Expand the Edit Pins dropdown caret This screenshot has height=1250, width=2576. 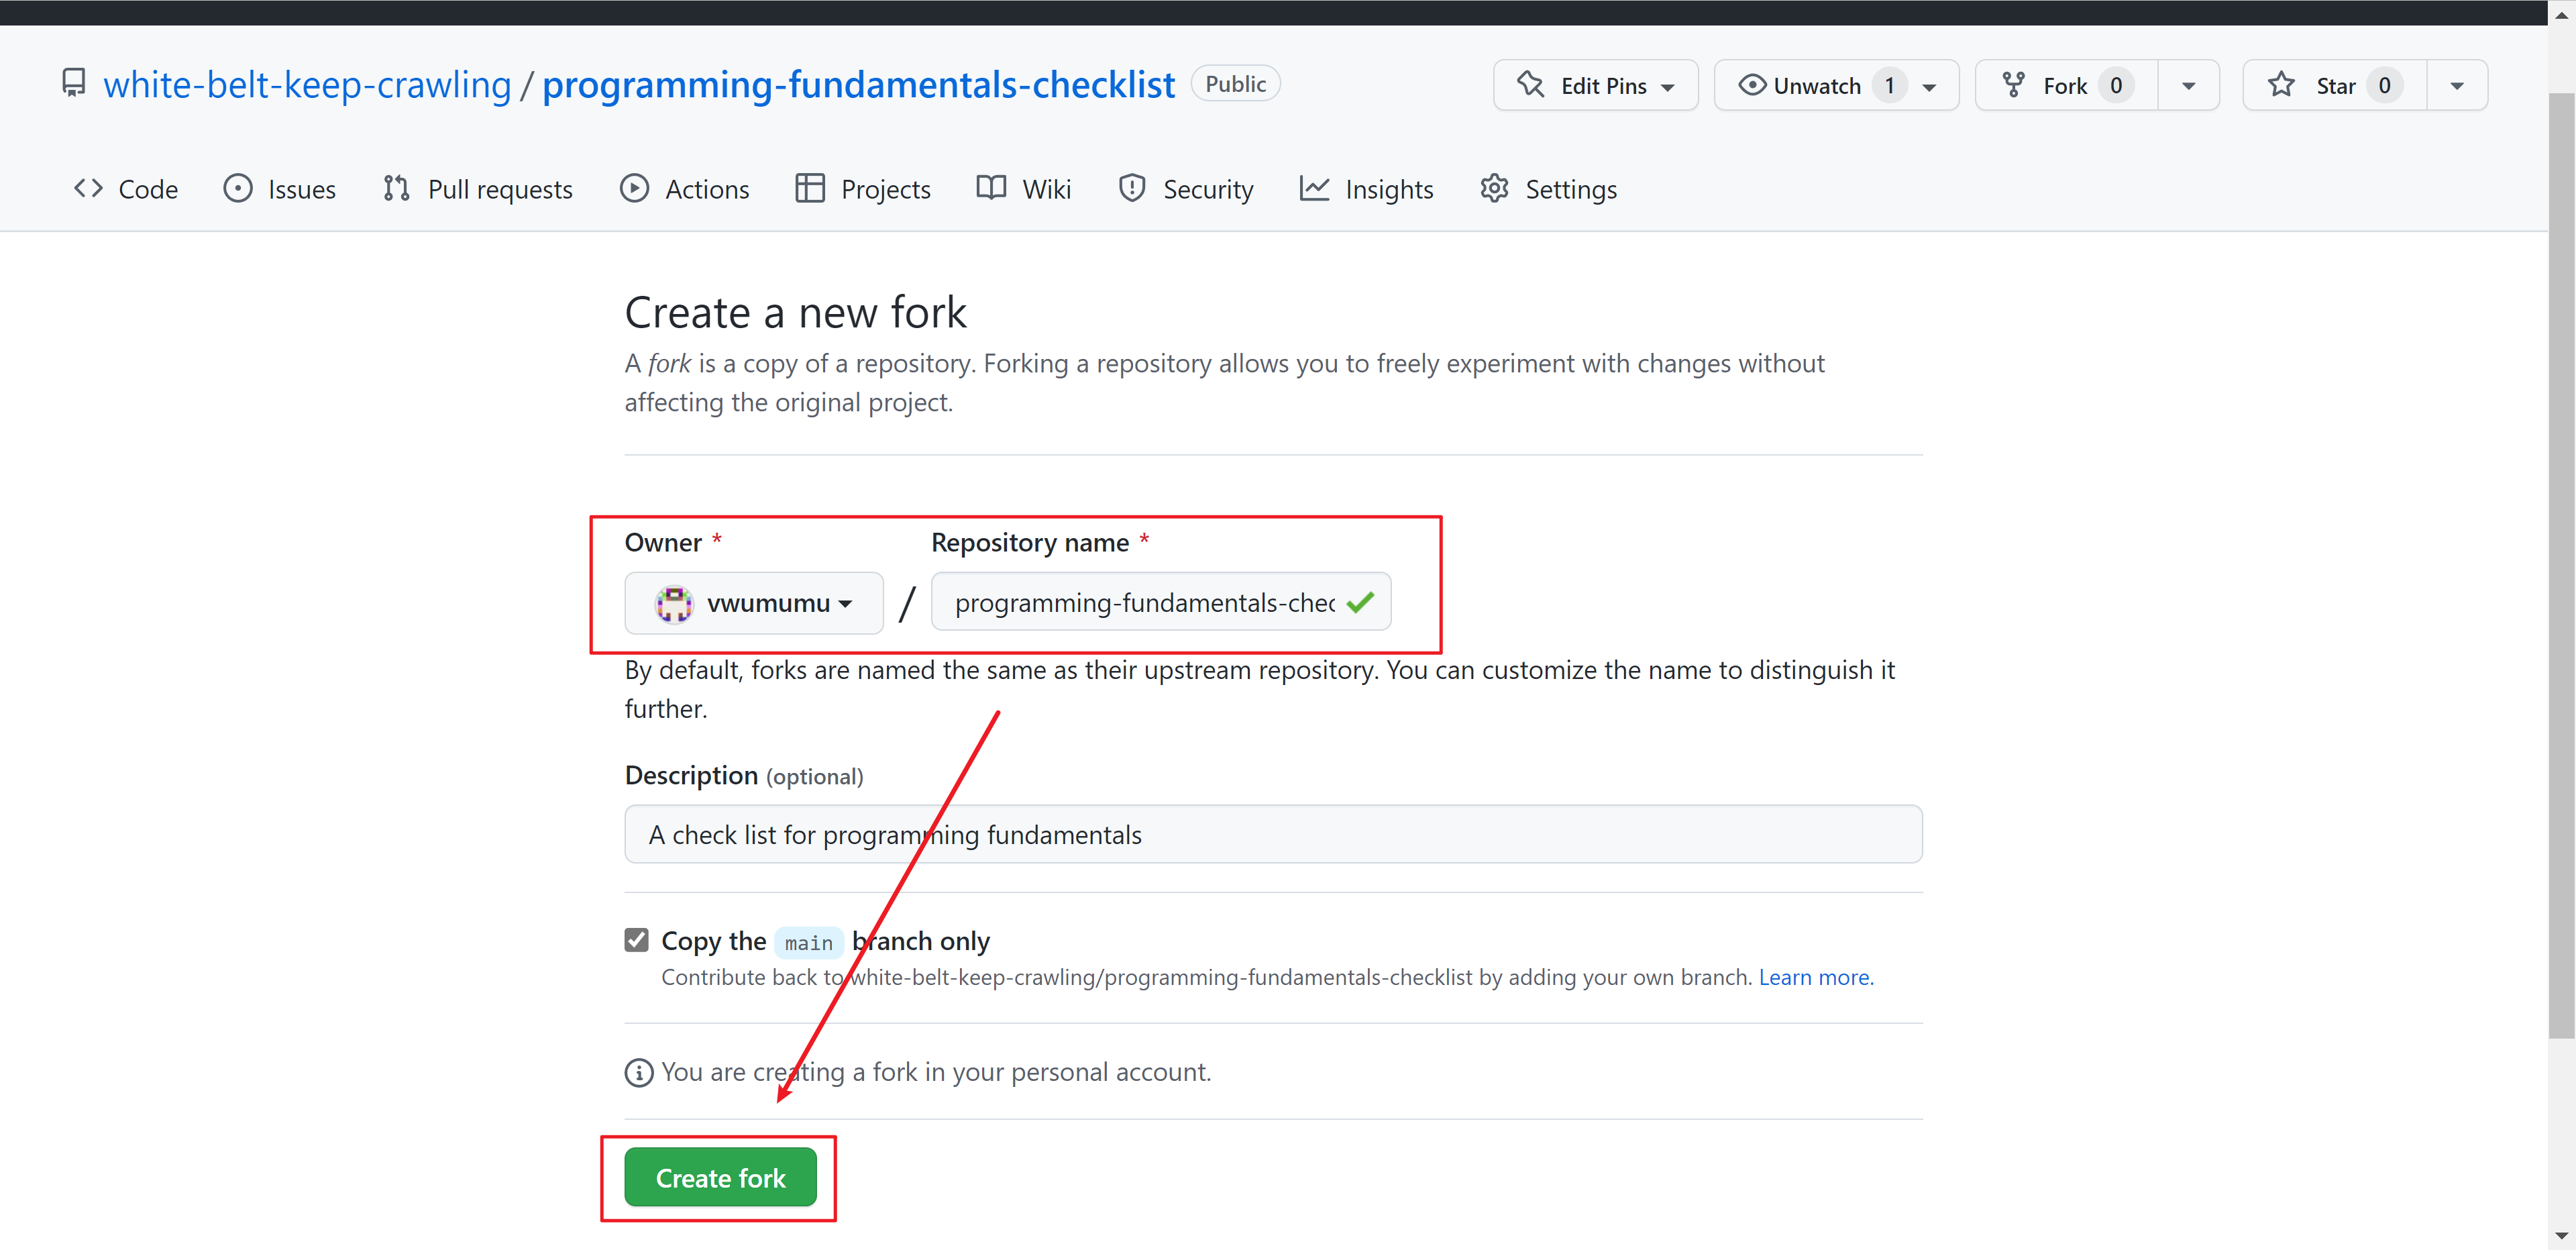point(1668,87)
